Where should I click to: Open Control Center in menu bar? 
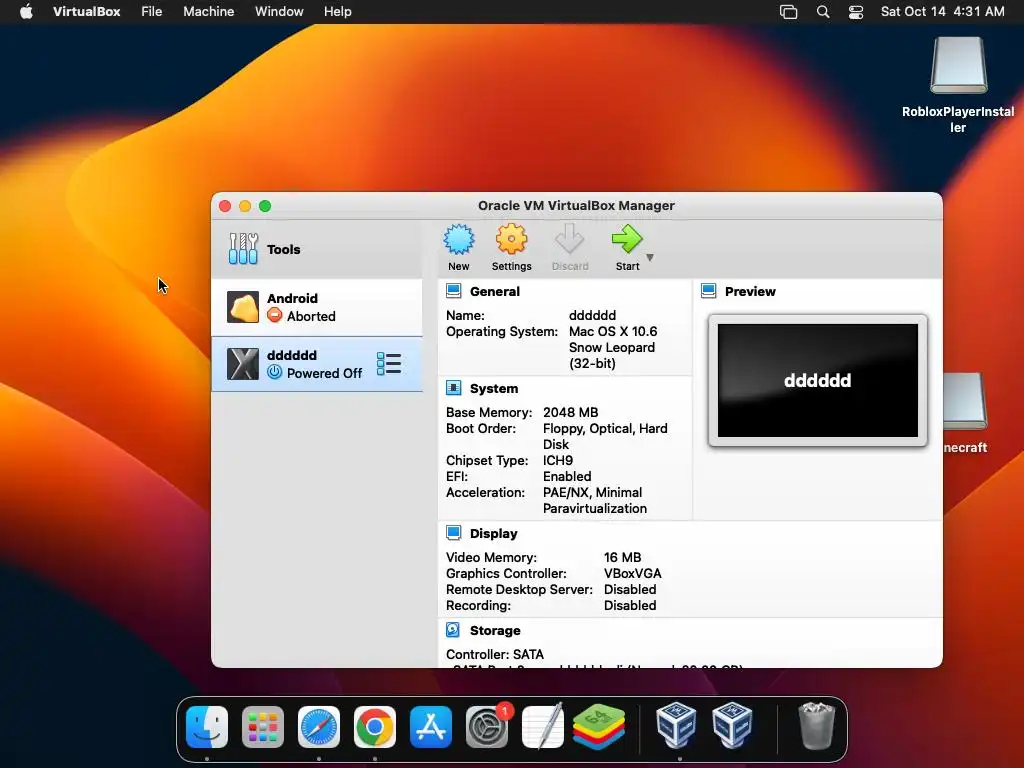tap(856, 12)
